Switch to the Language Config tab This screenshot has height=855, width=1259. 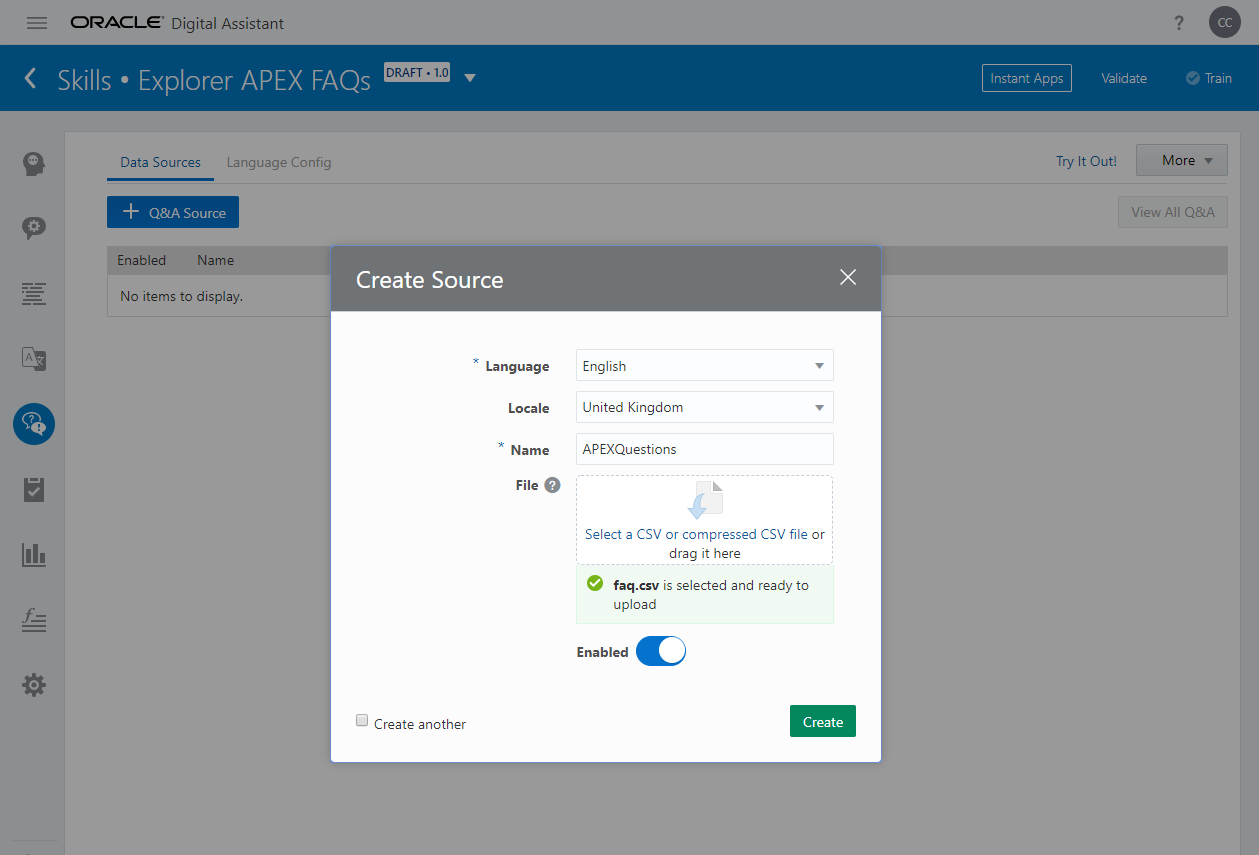tap(279, 162)
